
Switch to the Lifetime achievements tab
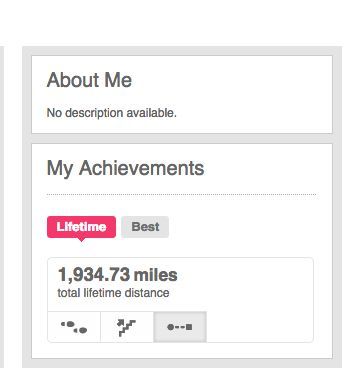[81, 227]
